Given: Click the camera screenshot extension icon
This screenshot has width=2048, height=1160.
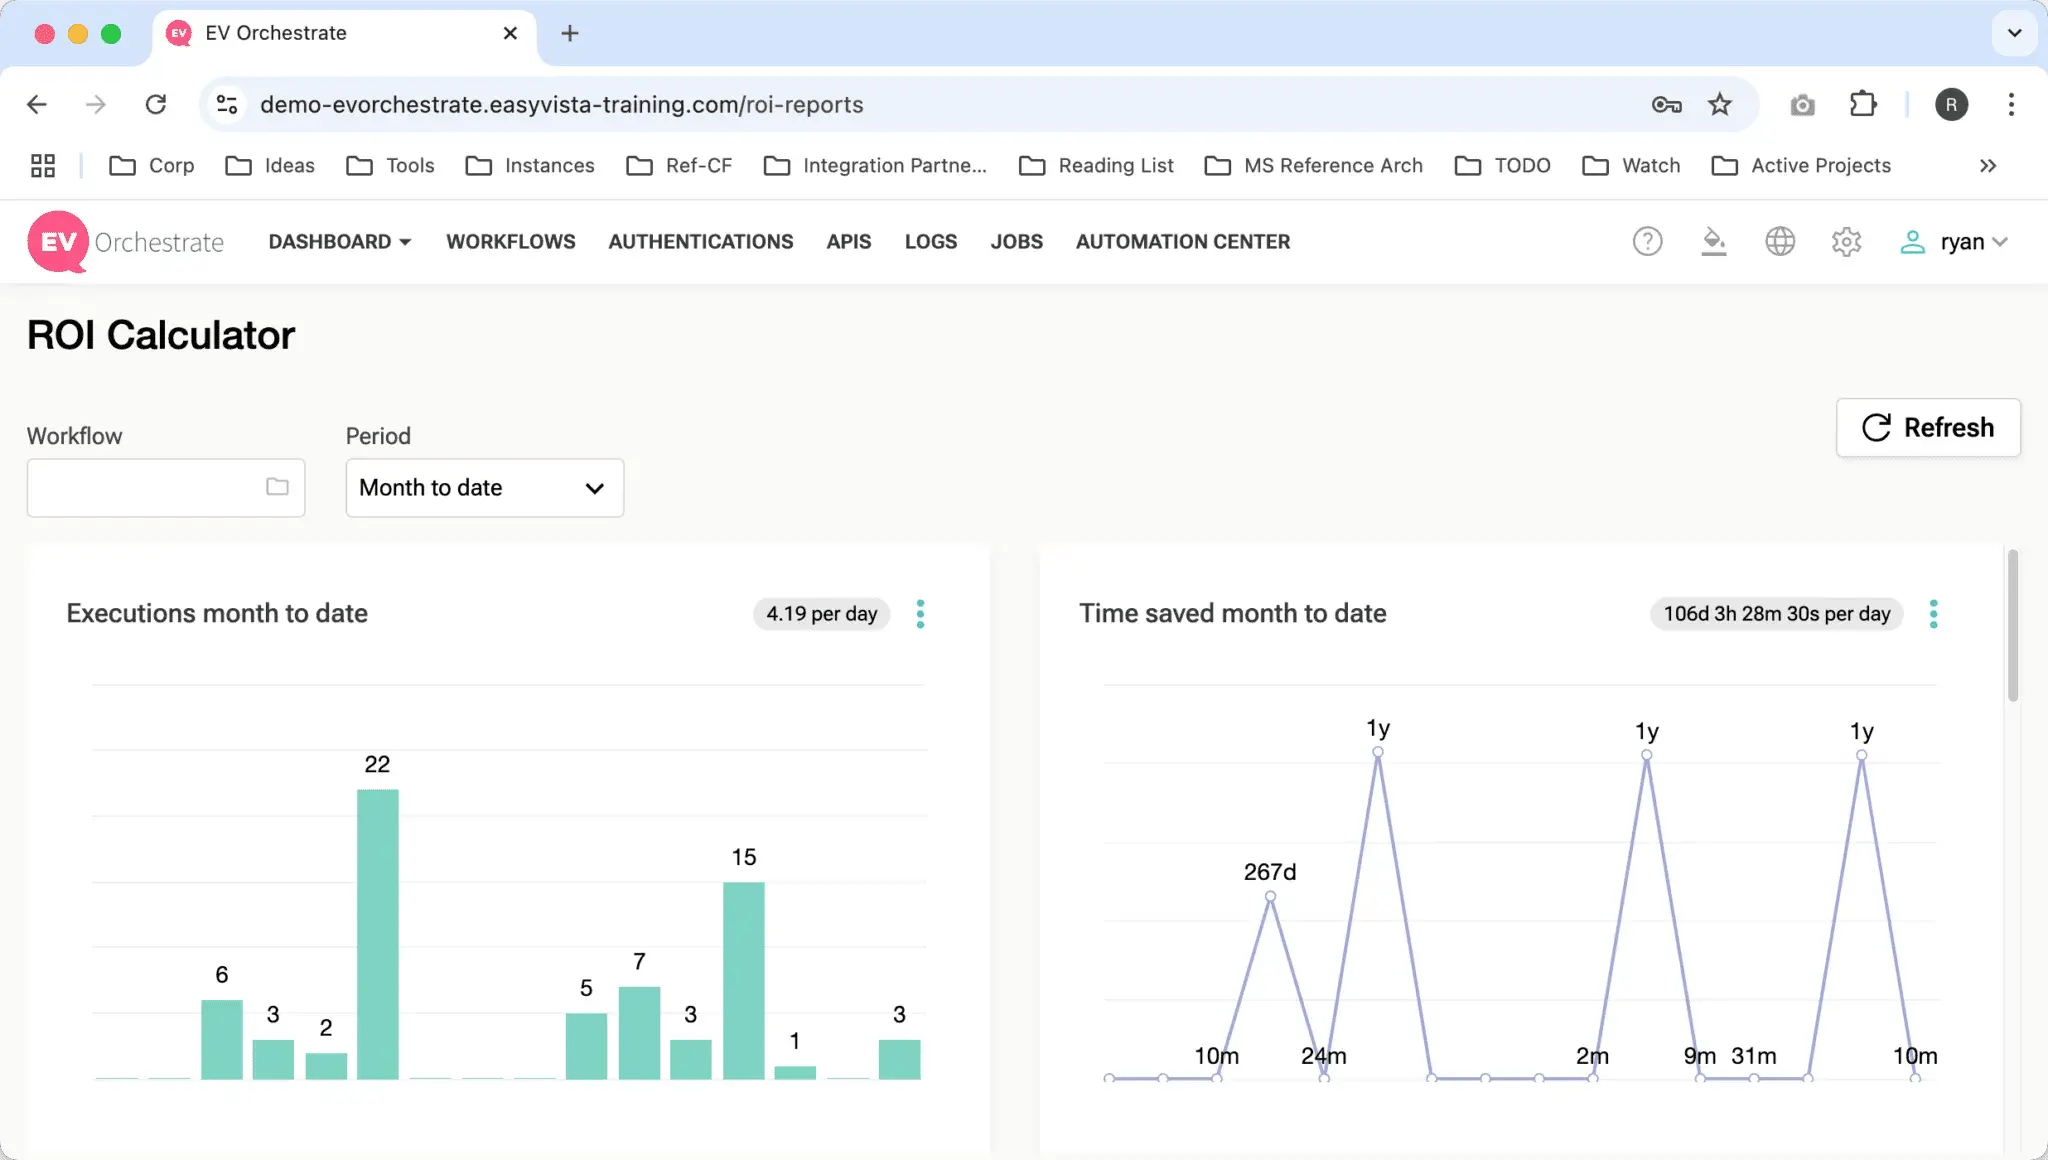Looking at the screenshot, I should click(x=1802, y=105).
